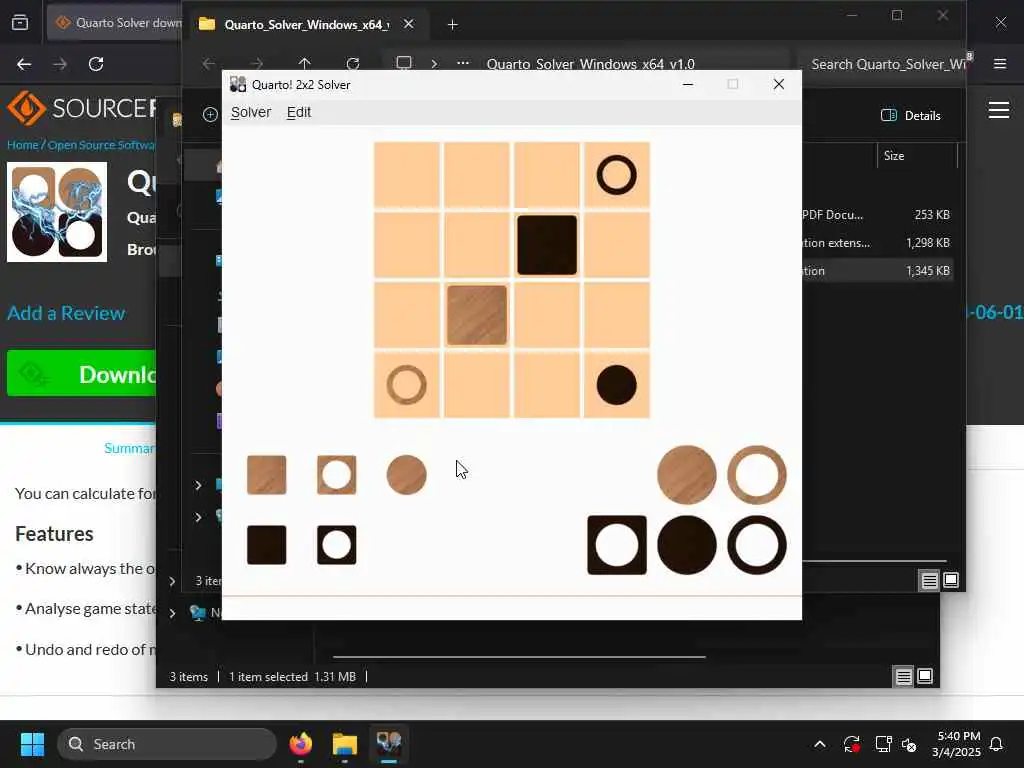The image size is (1024, 768).
Task: Click the Quarto! Solver title bar icon
Action: (238, 84)
